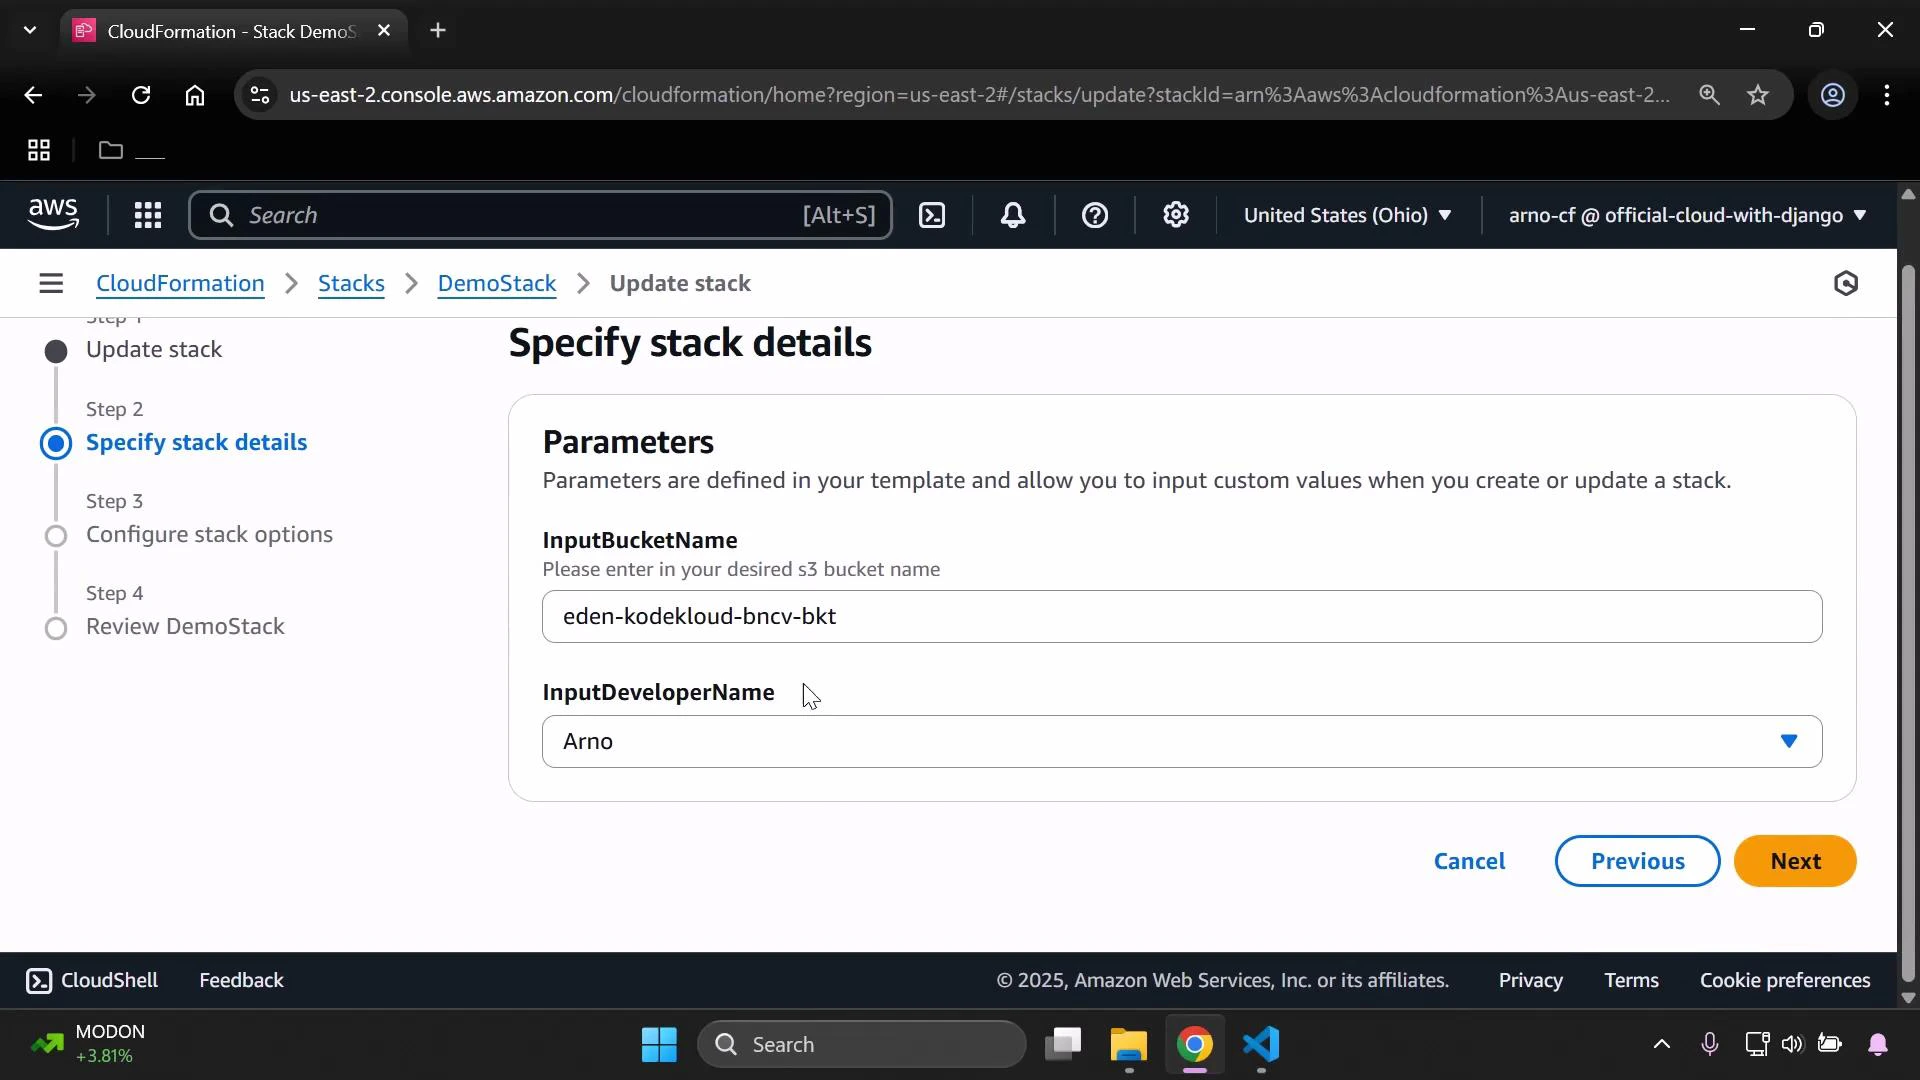Open the Terms footer link
The height and width of the screenshot is (1080, 1920).
[x=1631, y=981]
